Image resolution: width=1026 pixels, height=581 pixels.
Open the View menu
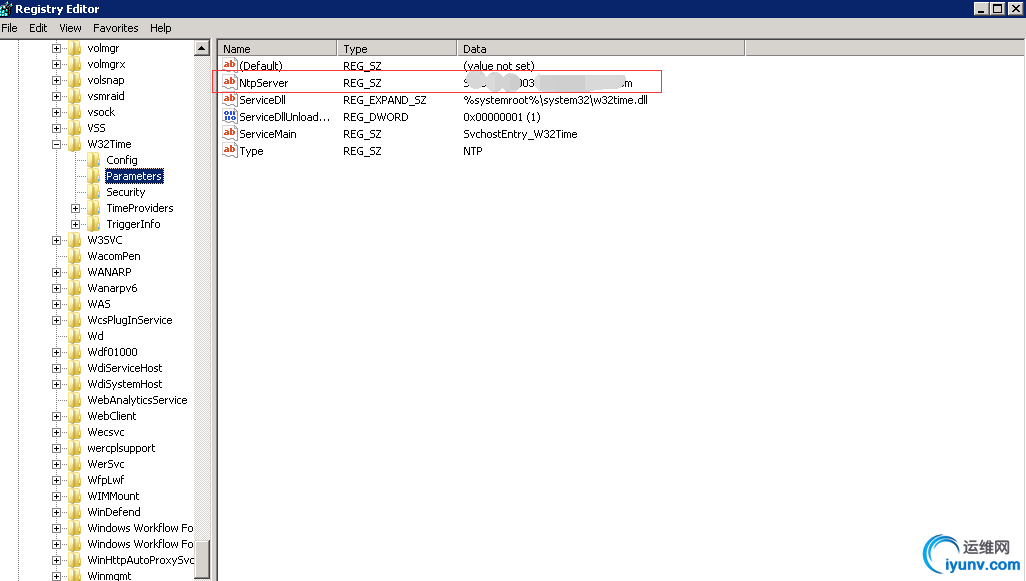[x=70, y=28]
